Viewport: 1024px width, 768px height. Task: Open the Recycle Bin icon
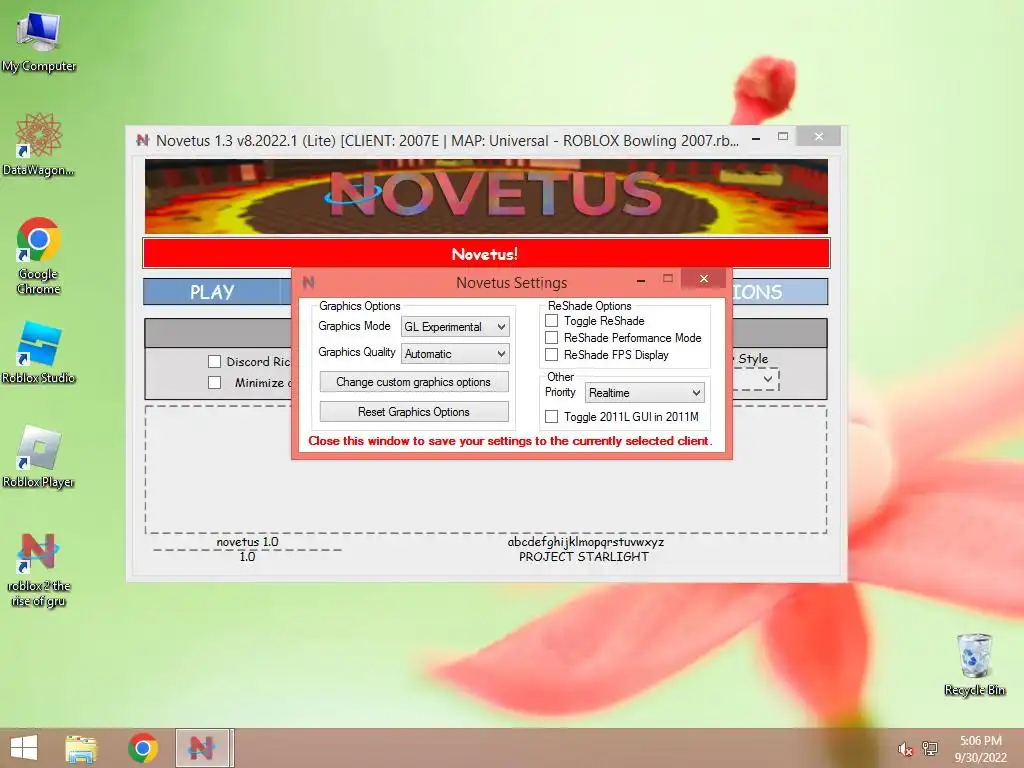tap(974, 665)
